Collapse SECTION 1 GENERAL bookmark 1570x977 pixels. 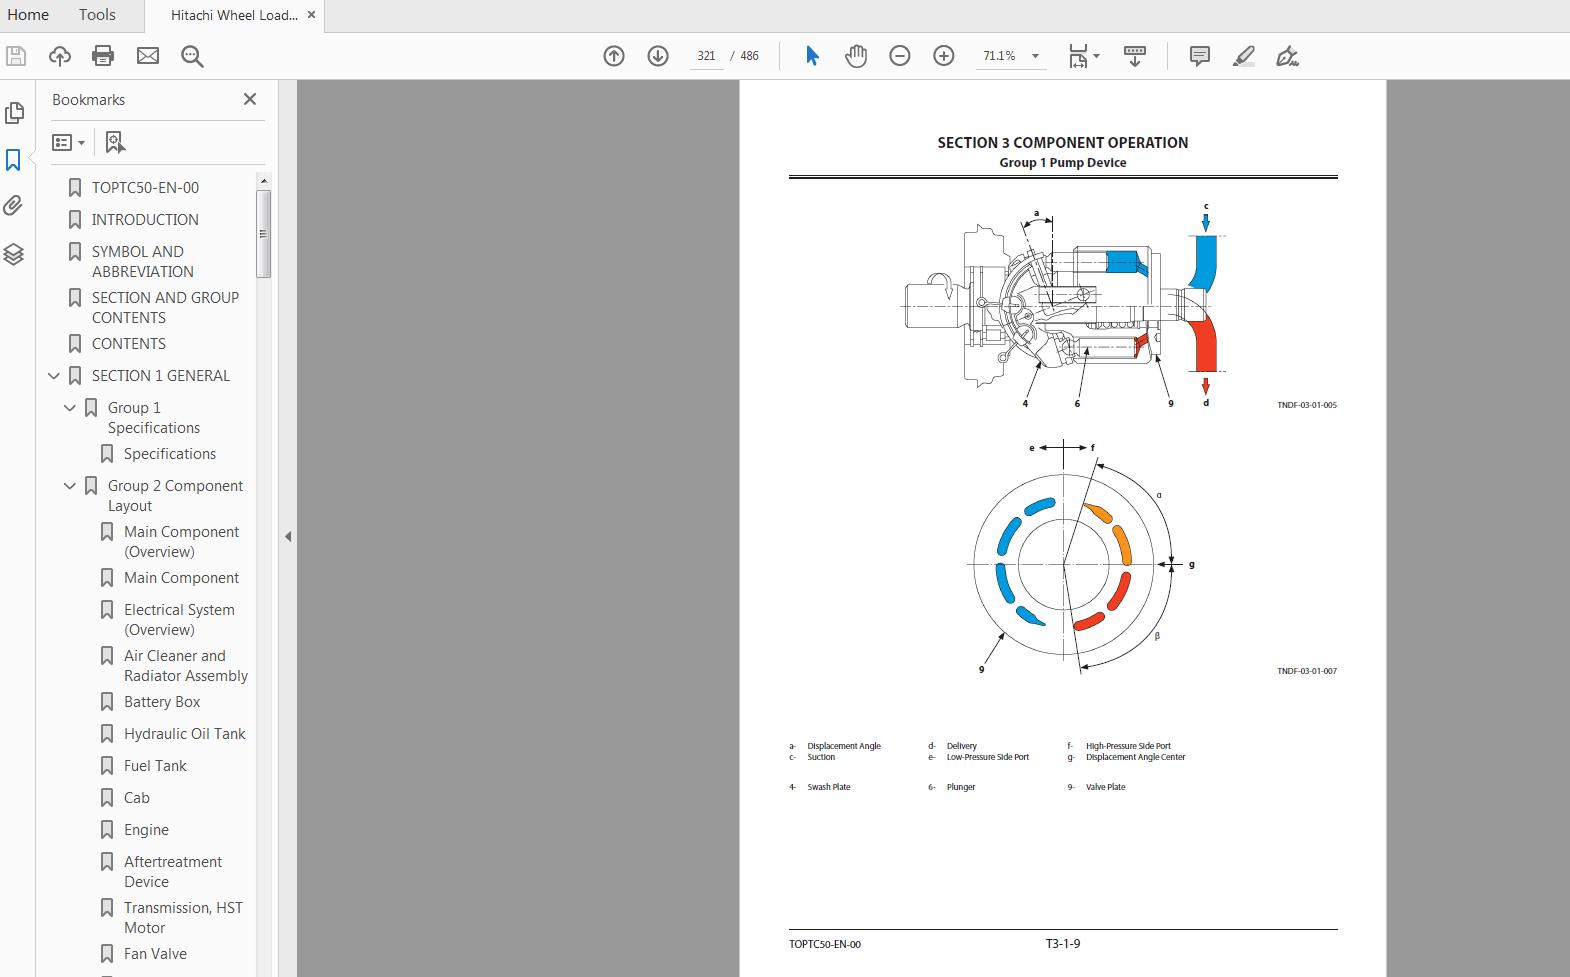(54, 376)
